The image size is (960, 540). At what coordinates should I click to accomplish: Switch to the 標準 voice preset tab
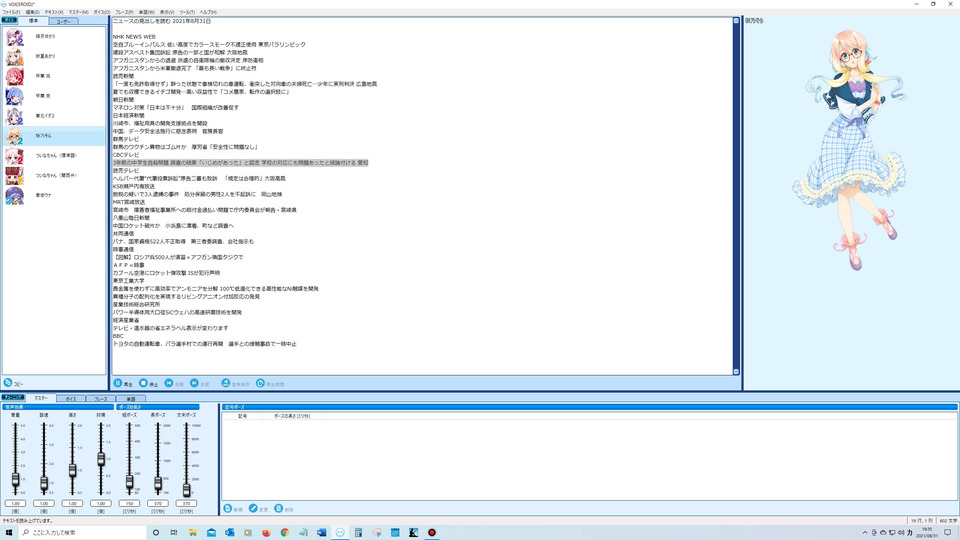point(33,21)
